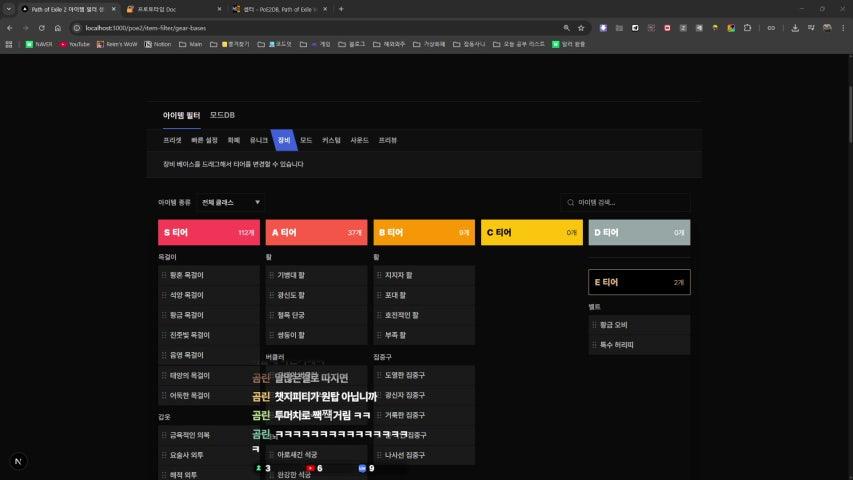Screen dimensions: 853x480
Task: Click the A 티어 coral header
Action: pyautogui.click(x=317, y=232)
